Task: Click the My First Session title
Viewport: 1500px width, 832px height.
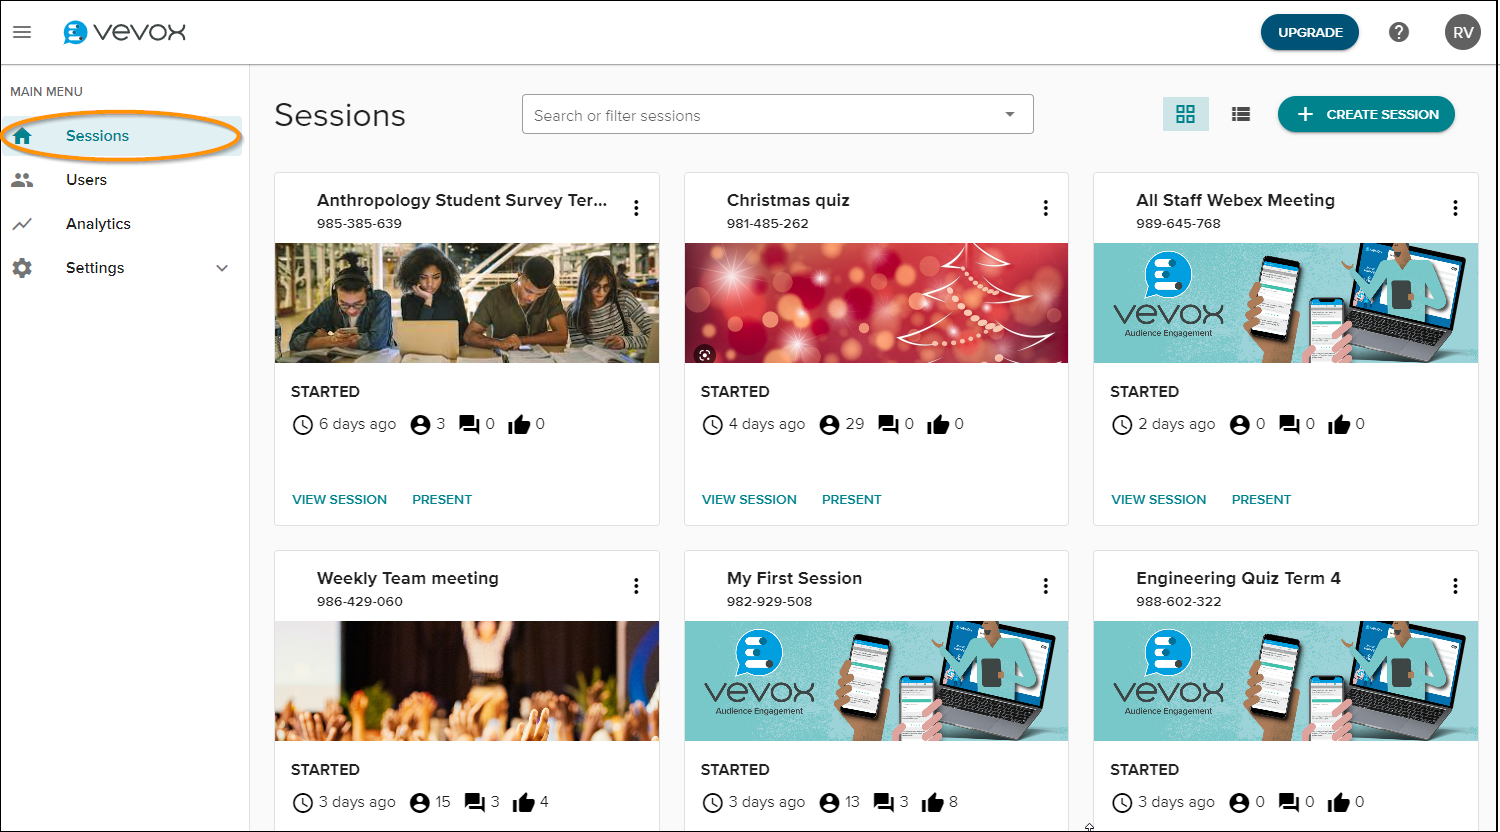Action: 794,578
